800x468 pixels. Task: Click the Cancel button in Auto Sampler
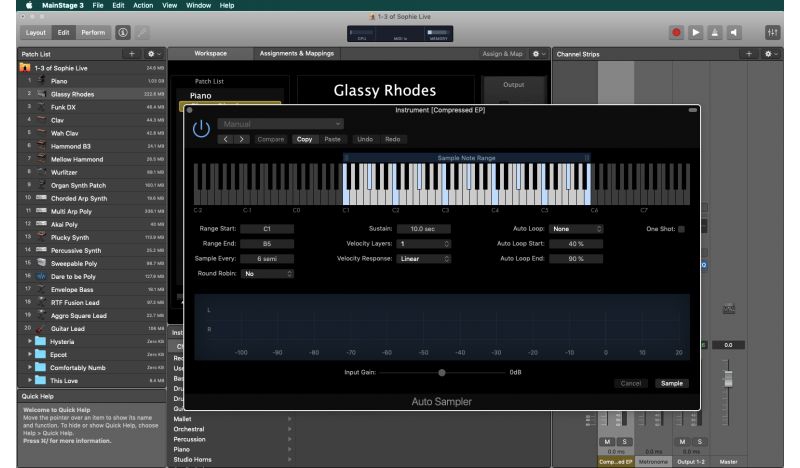(x=631, y=383)
